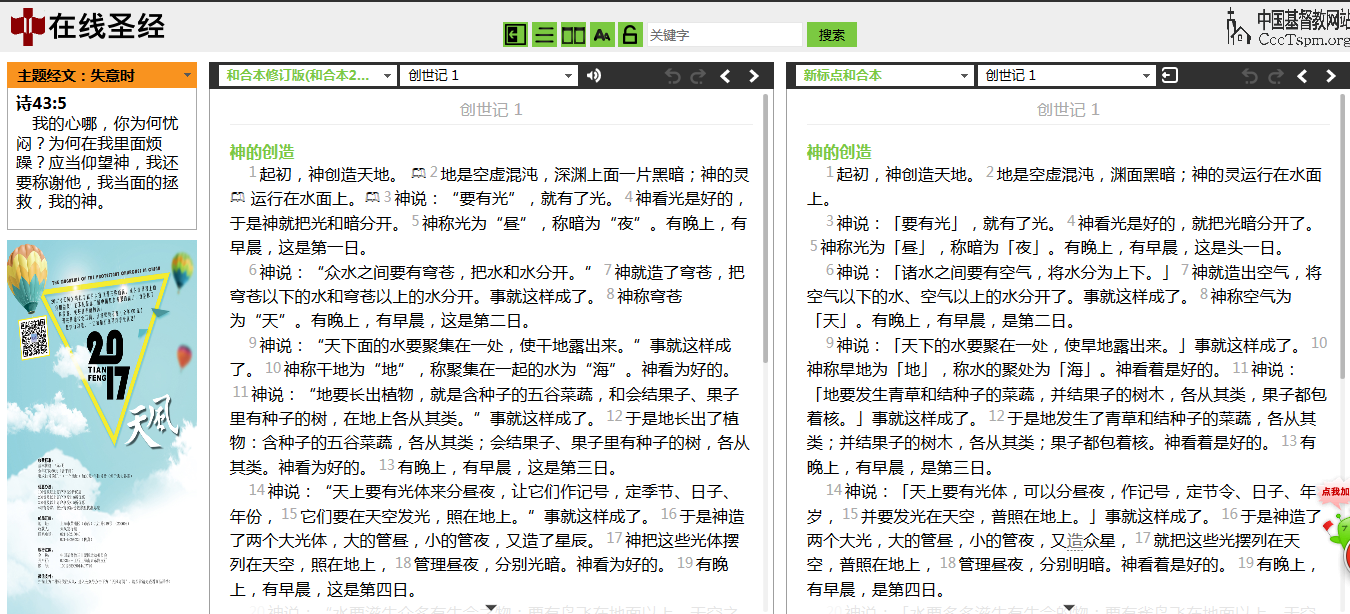Open the 创世记 1 chapter dropdown in left pane
1350x614 pixels.
tap(488, 75)
